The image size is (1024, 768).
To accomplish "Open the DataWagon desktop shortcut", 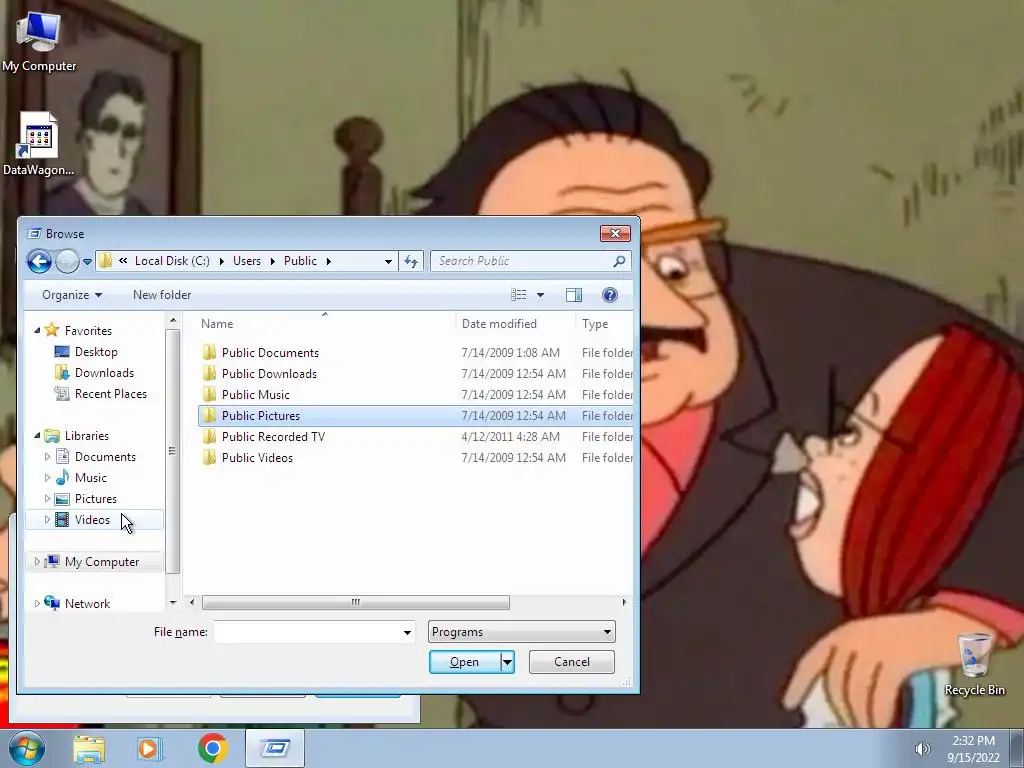I will [x=38, y=144].
